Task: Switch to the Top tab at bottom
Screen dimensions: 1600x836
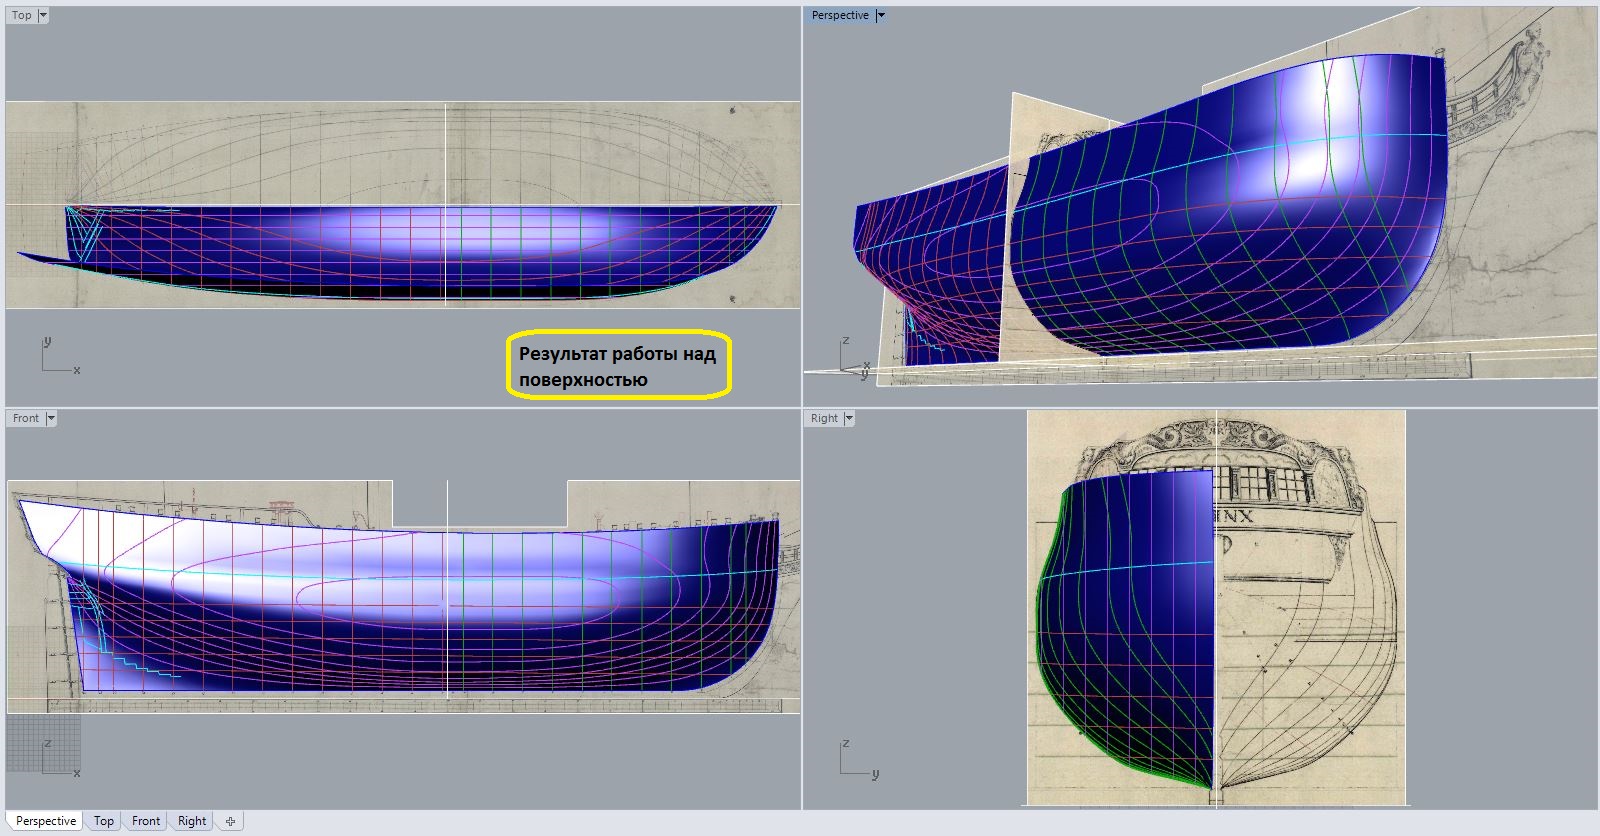Action: pyautogui.click(x=104, y=821)
